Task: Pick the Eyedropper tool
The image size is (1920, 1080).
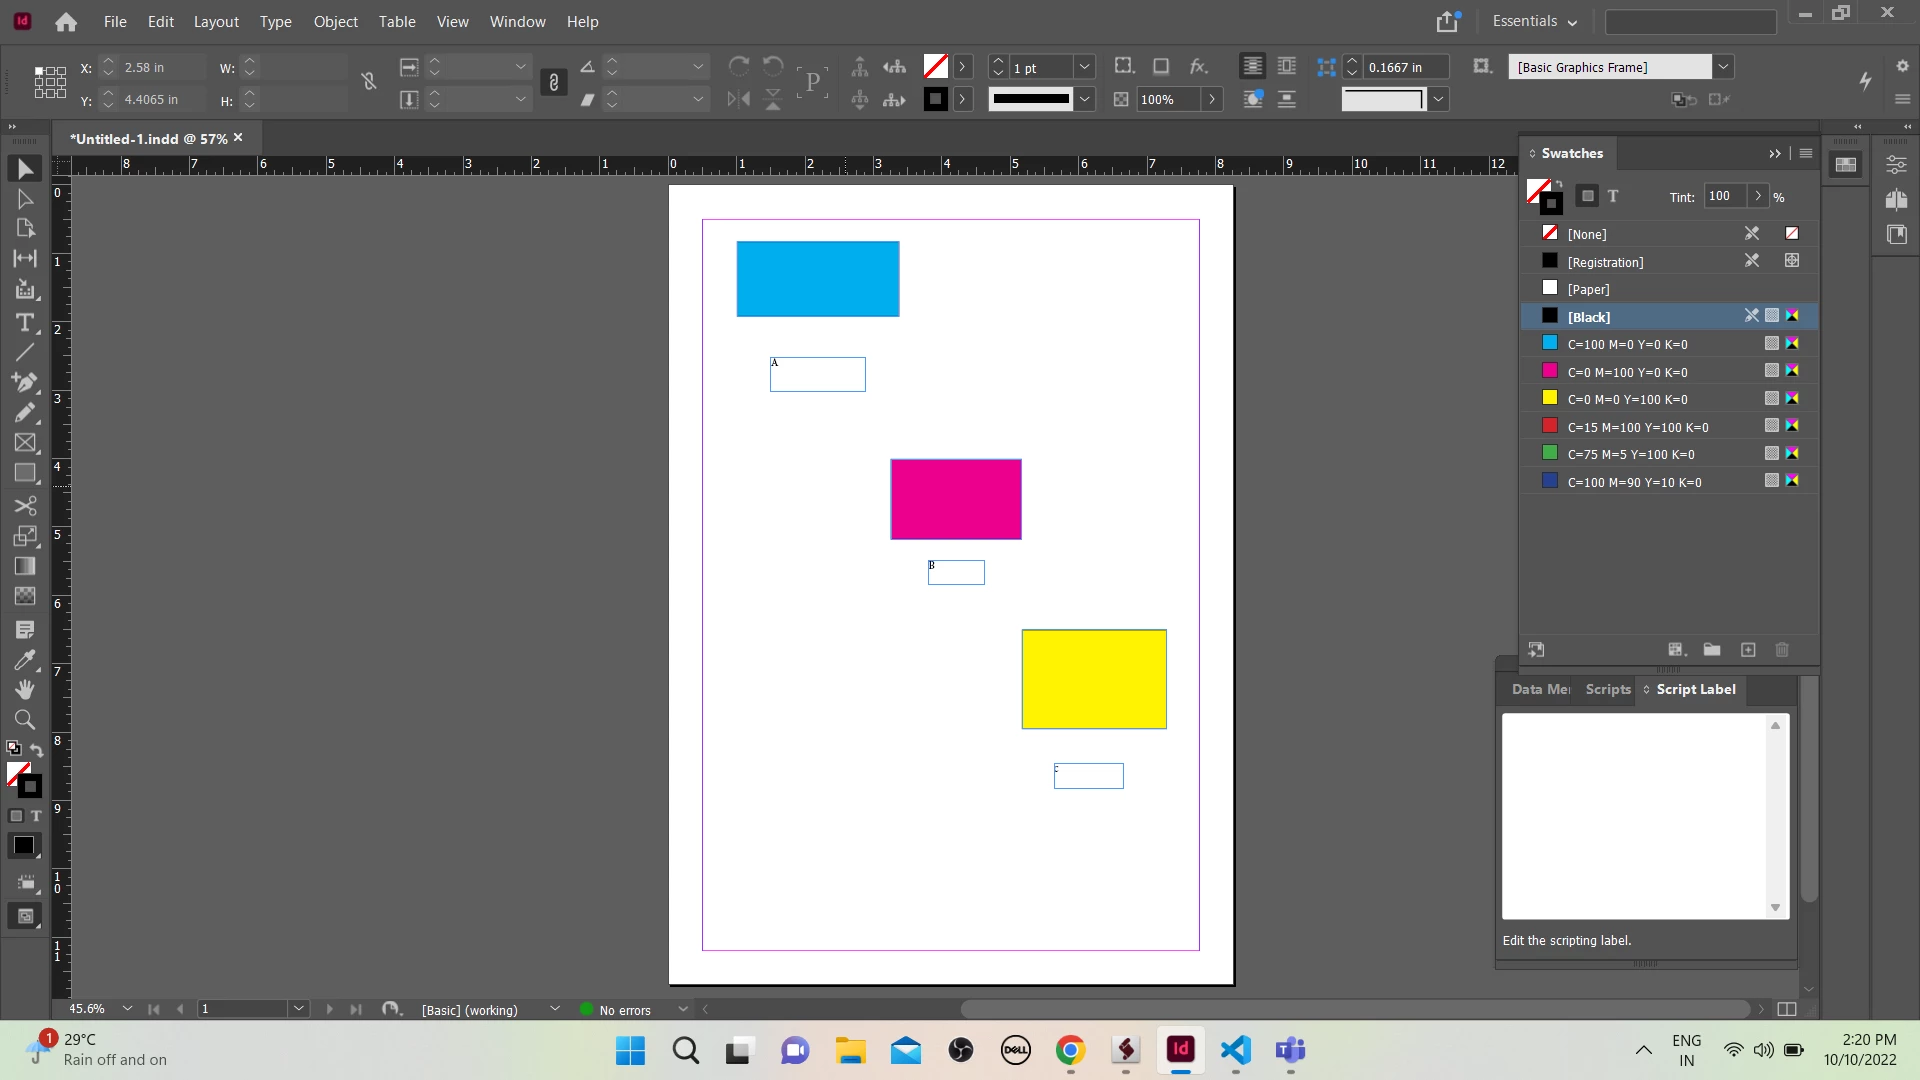Action: tap(24, 659)
